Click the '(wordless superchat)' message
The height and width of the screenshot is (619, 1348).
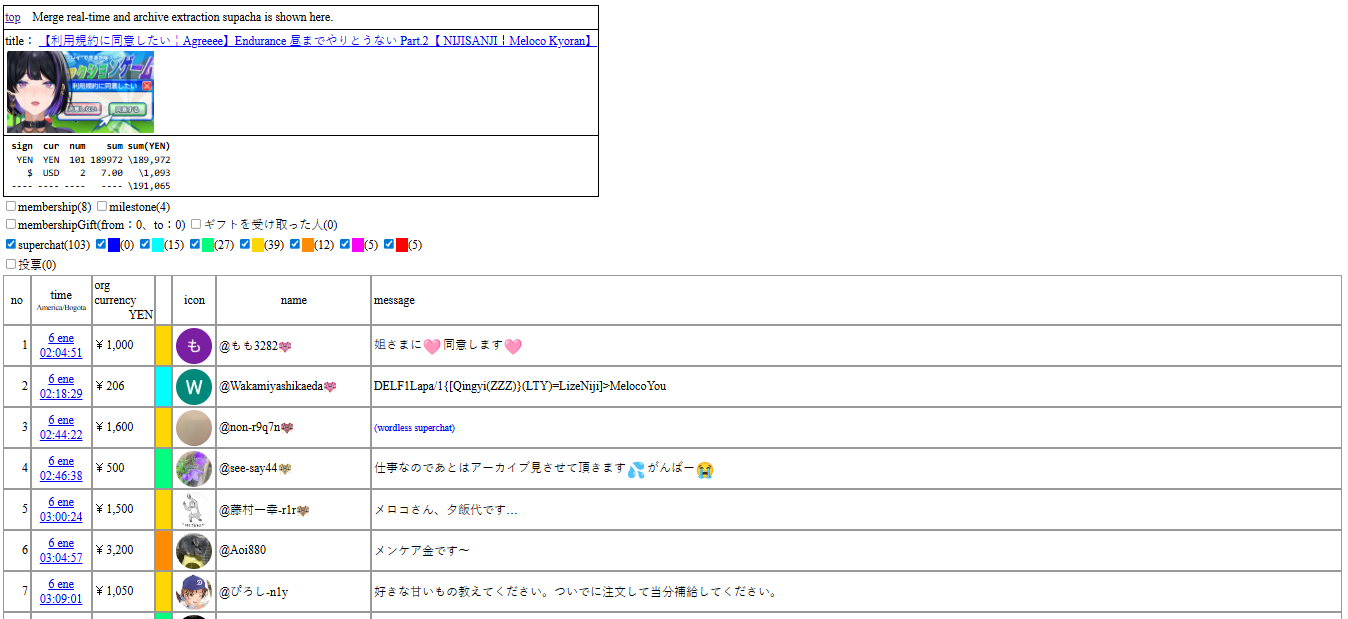pos(414,428)
